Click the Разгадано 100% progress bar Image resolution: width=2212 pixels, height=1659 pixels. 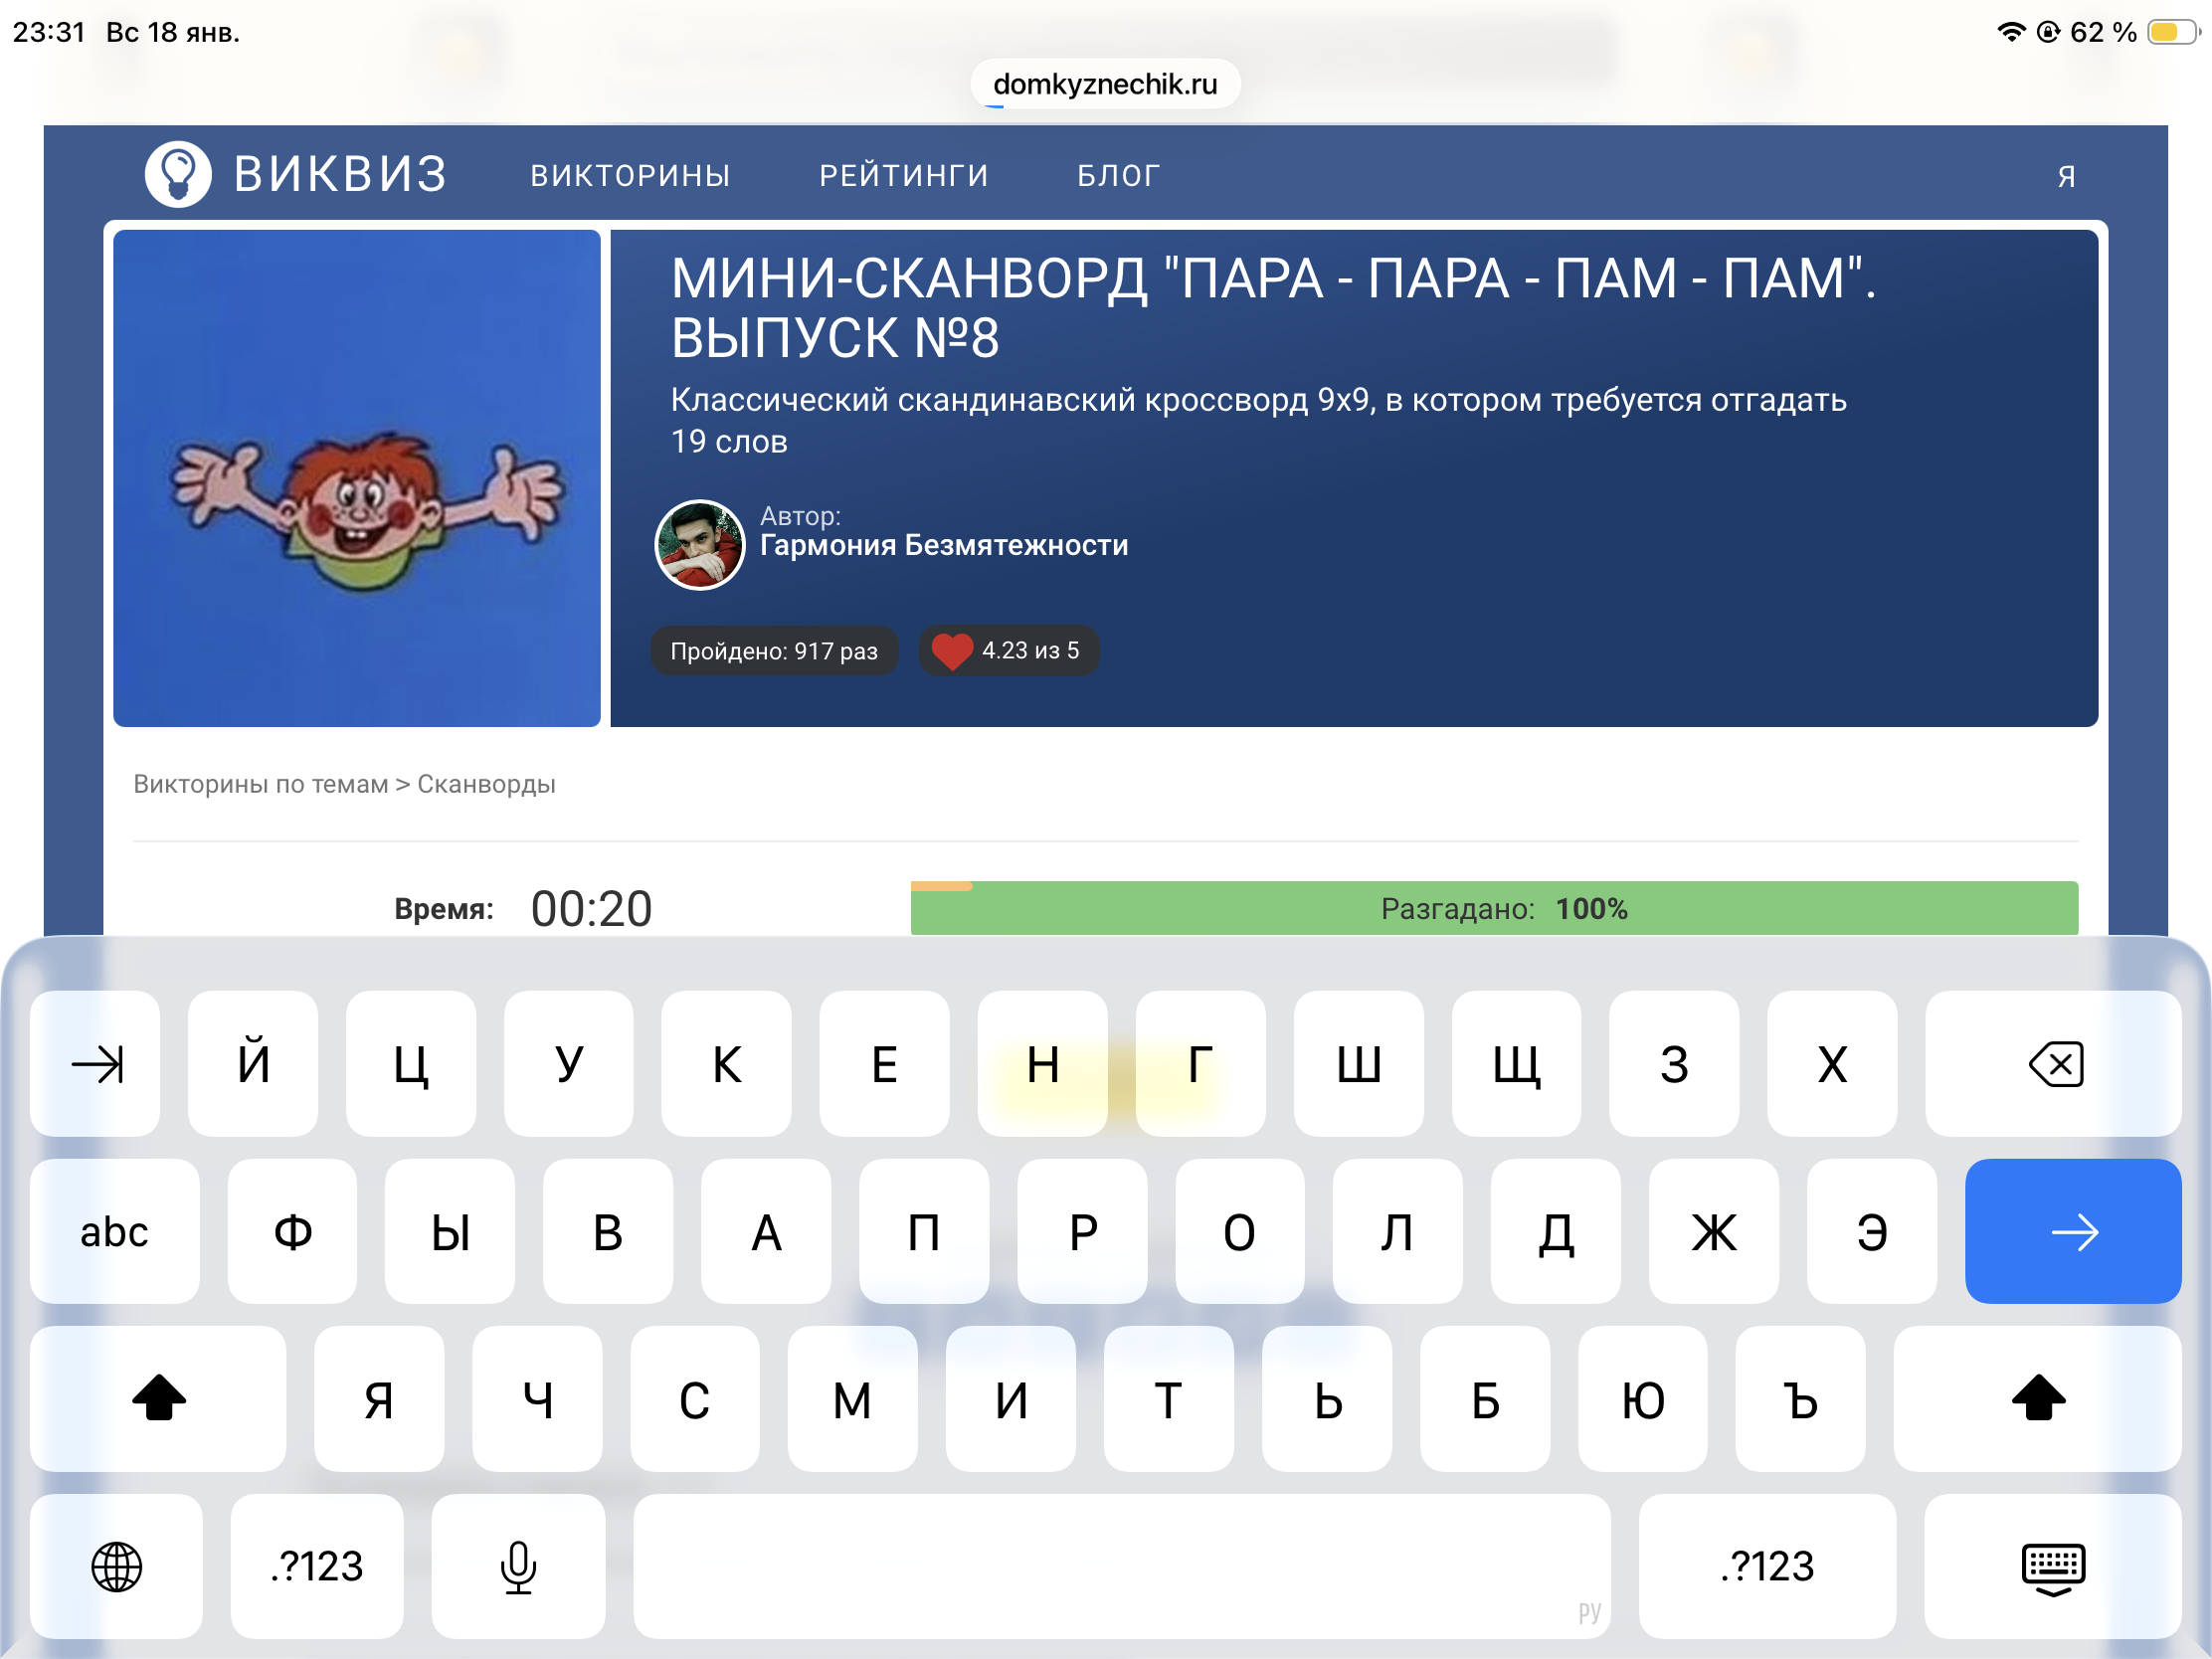pos(1493,909)
